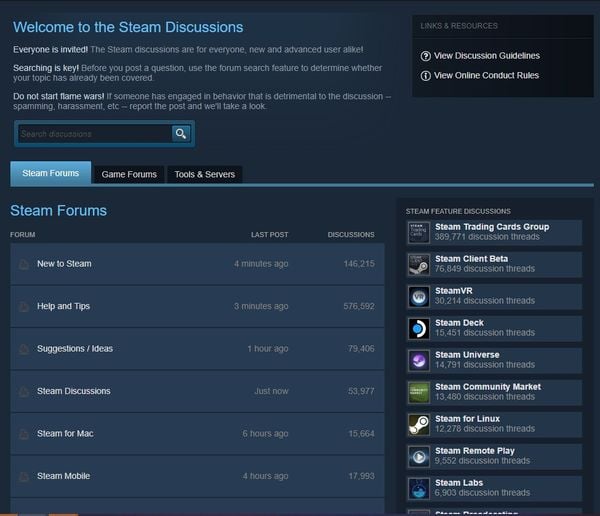Click '6 hours ago' last post time
The height and width of the screenshot is (516, 600).
coord(266,434)
